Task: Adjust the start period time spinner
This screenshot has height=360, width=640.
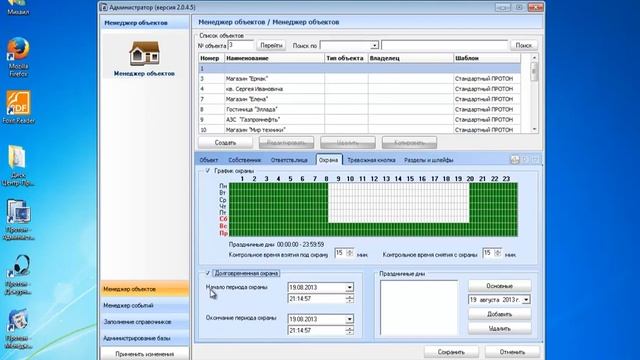Action: coord(349,299)
